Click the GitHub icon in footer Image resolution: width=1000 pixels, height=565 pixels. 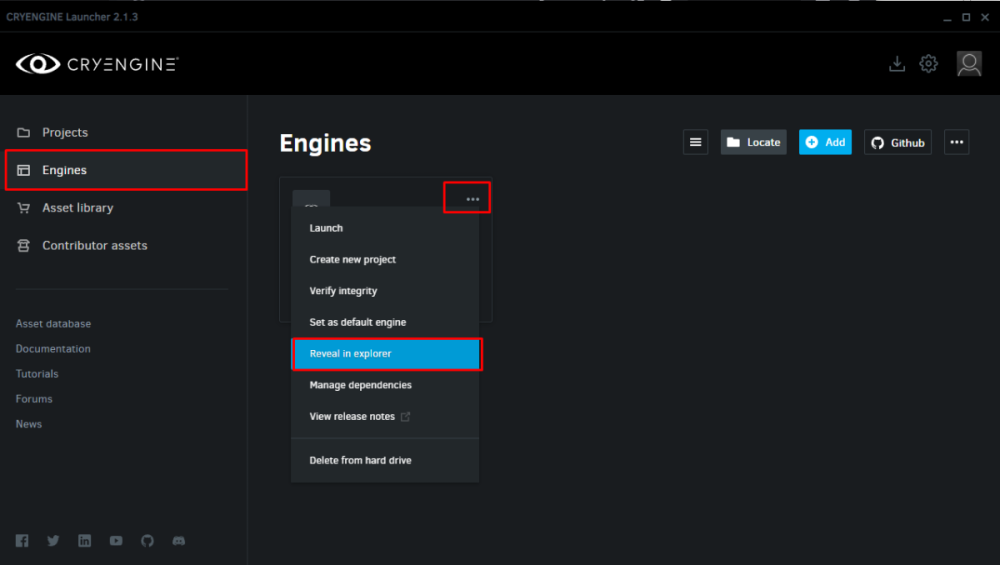(x=147, y=541)
